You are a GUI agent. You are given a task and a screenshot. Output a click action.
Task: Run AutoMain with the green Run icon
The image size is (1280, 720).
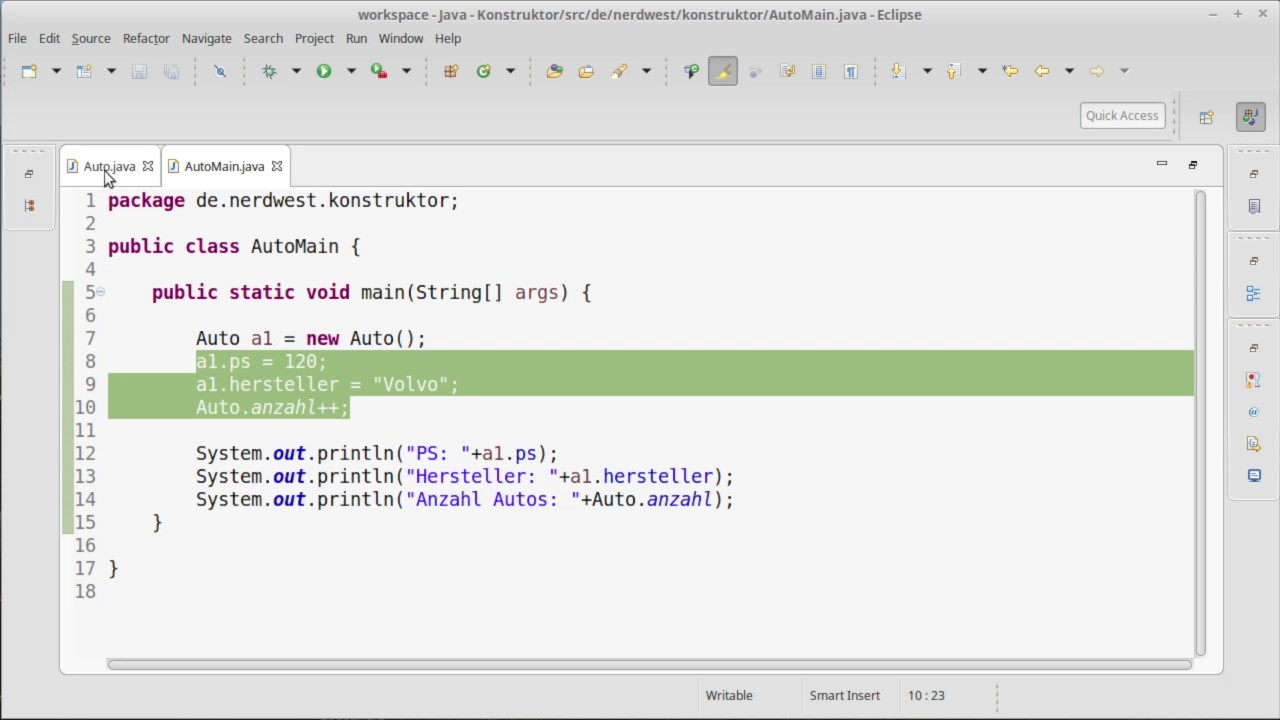pyautogui.click(x=324, y=71)
